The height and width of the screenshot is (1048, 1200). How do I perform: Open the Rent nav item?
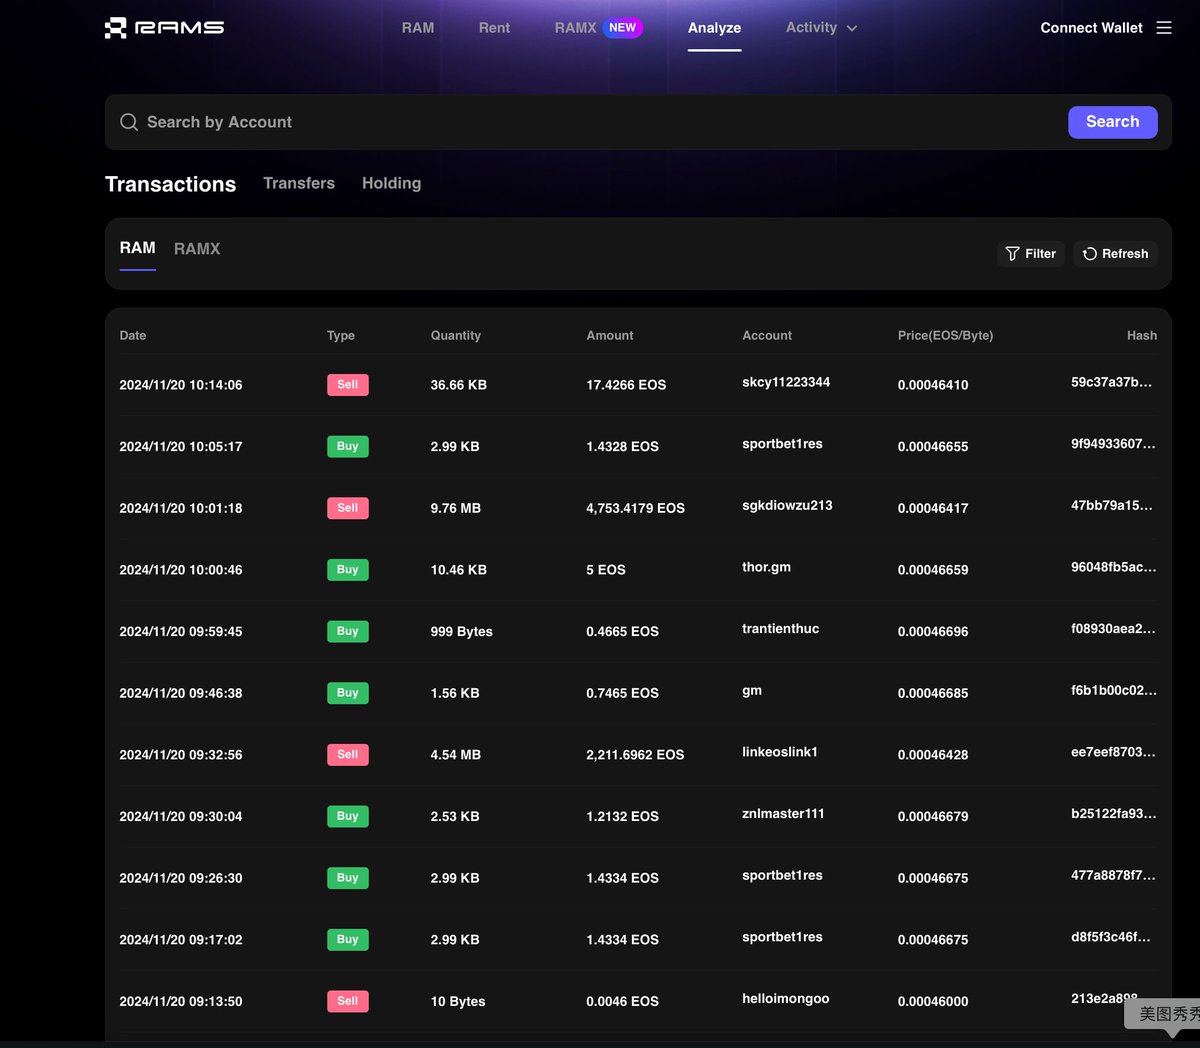point(494,28)
